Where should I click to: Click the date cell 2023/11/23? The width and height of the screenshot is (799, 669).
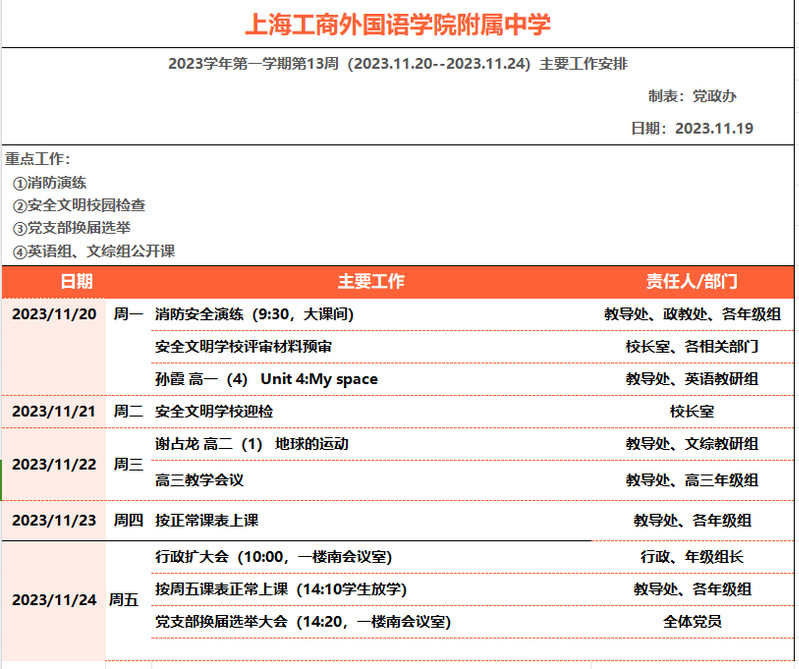pos(54,520)
